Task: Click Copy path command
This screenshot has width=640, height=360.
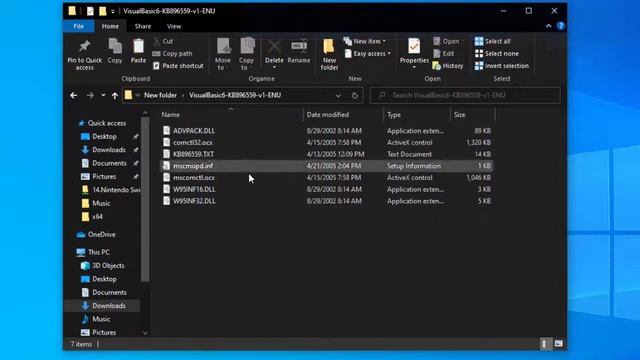Action: [x=172, y=53]
